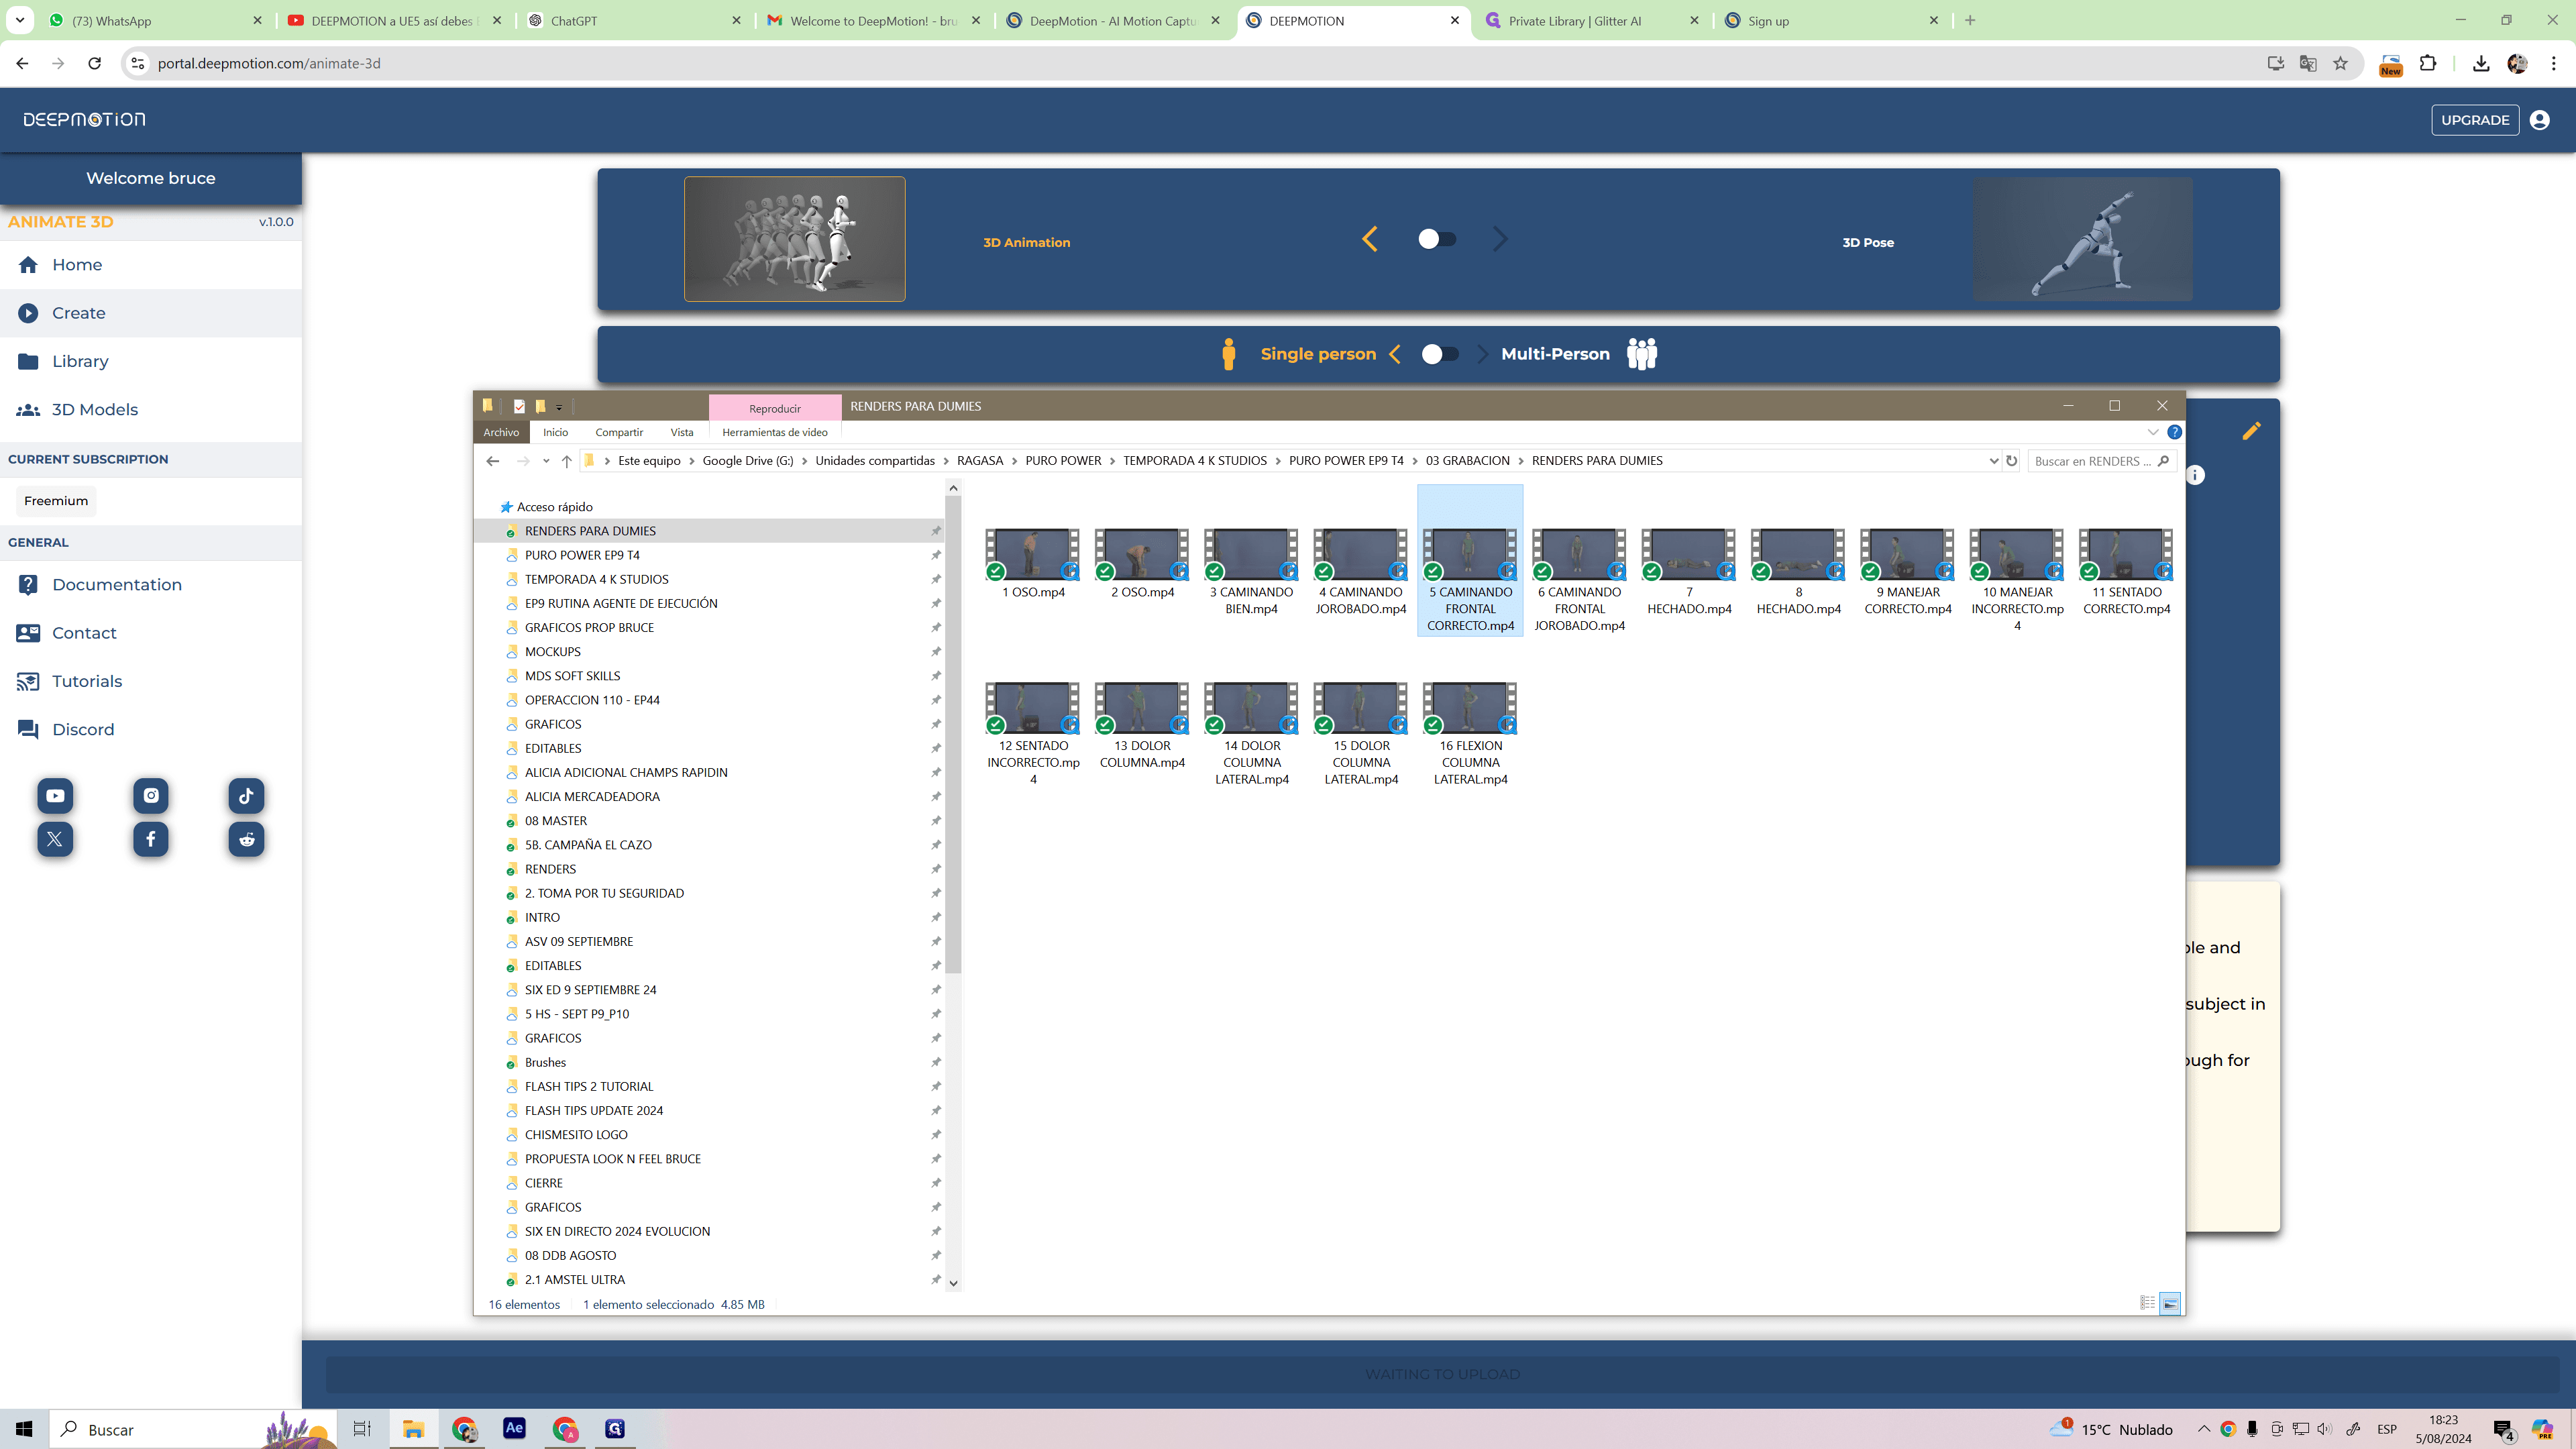Viewport: 2576px width, 1449px height.
Task: Open Chrome extensions puzzle icon
Action: 2427,64
